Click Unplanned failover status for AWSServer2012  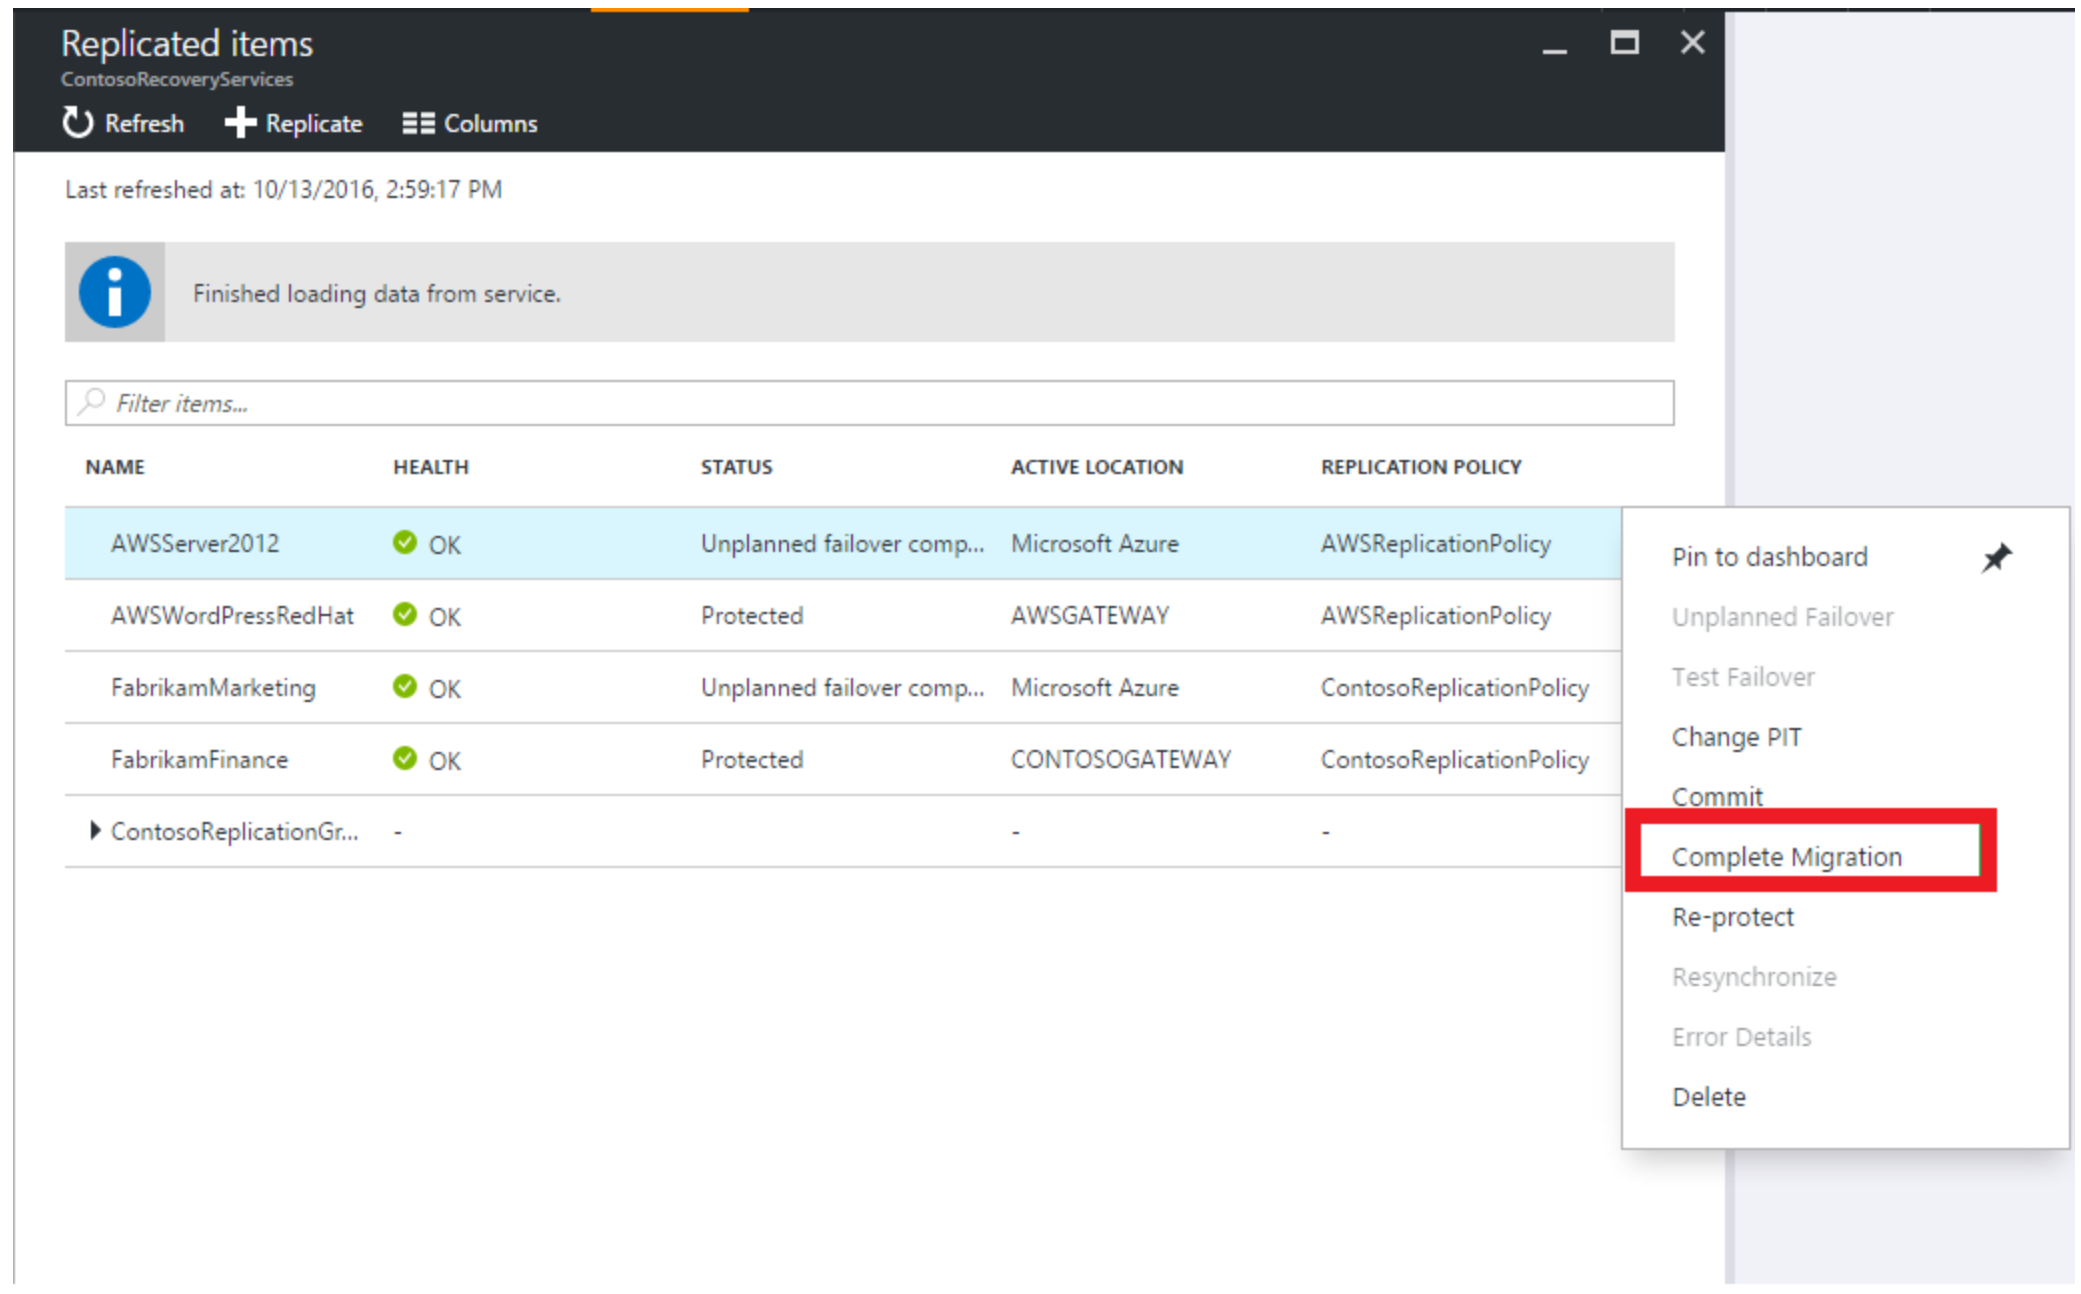click(842, 543)
